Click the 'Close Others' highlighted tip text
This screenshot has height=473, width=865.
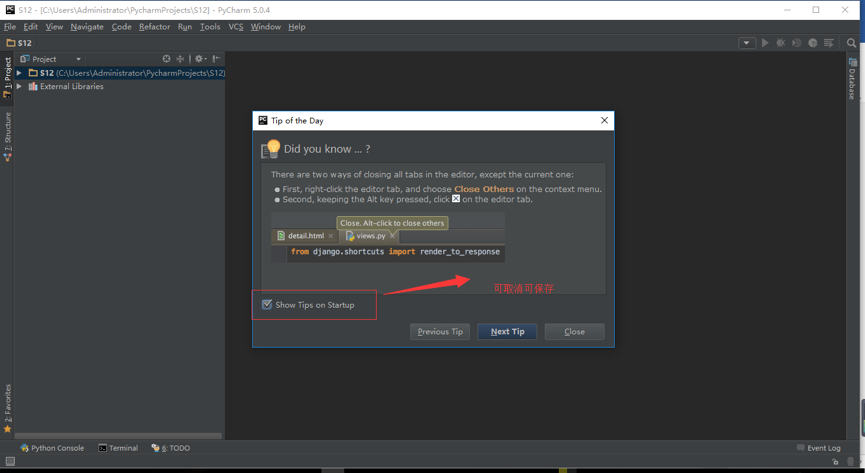pos(484,189)
